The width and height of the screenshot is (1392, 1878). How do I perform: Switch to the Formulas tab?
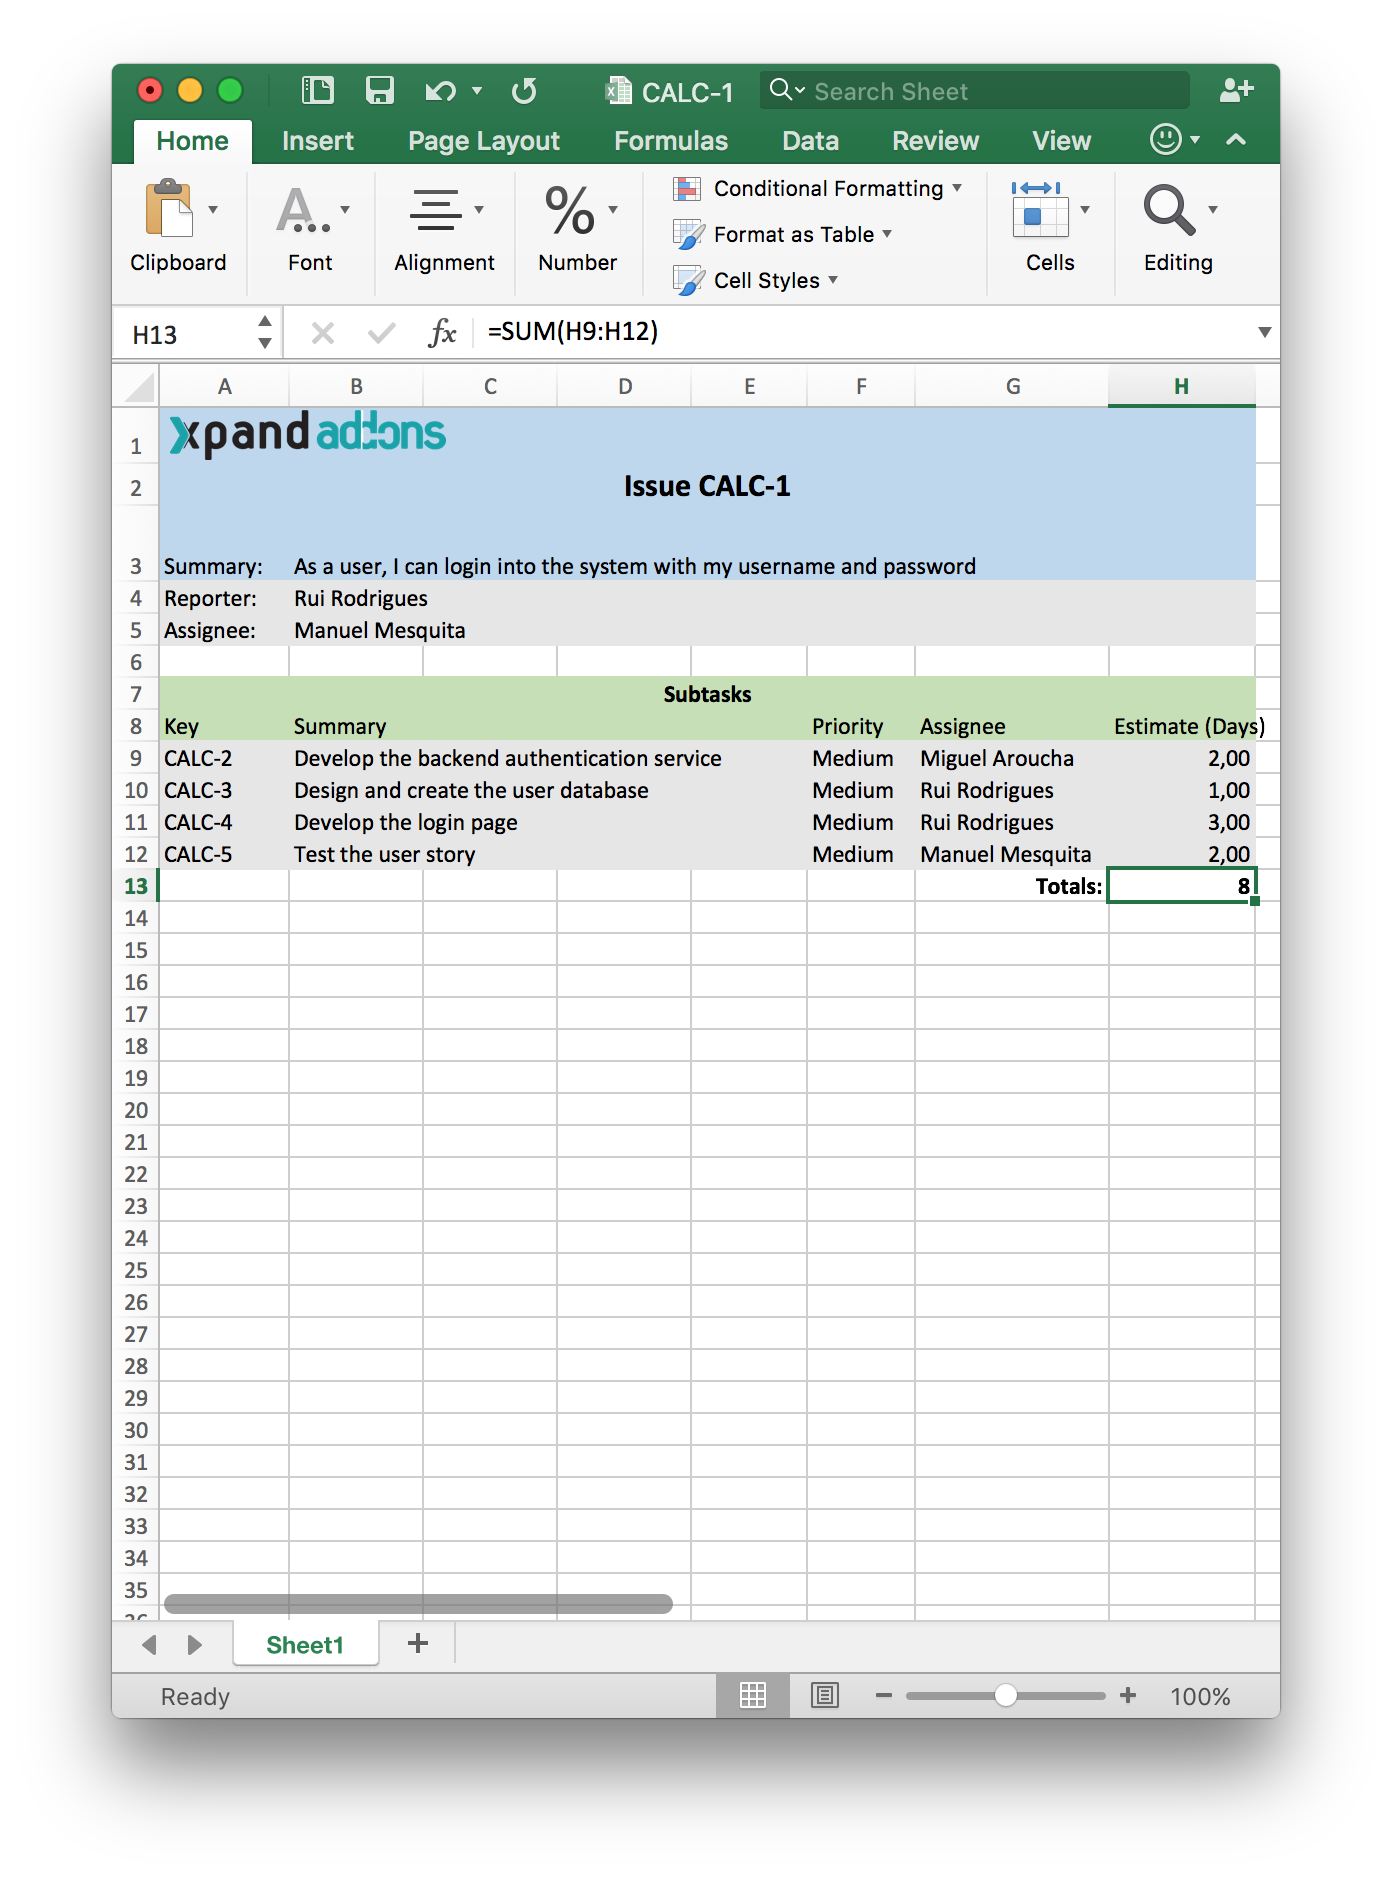[x=670, y=141]
